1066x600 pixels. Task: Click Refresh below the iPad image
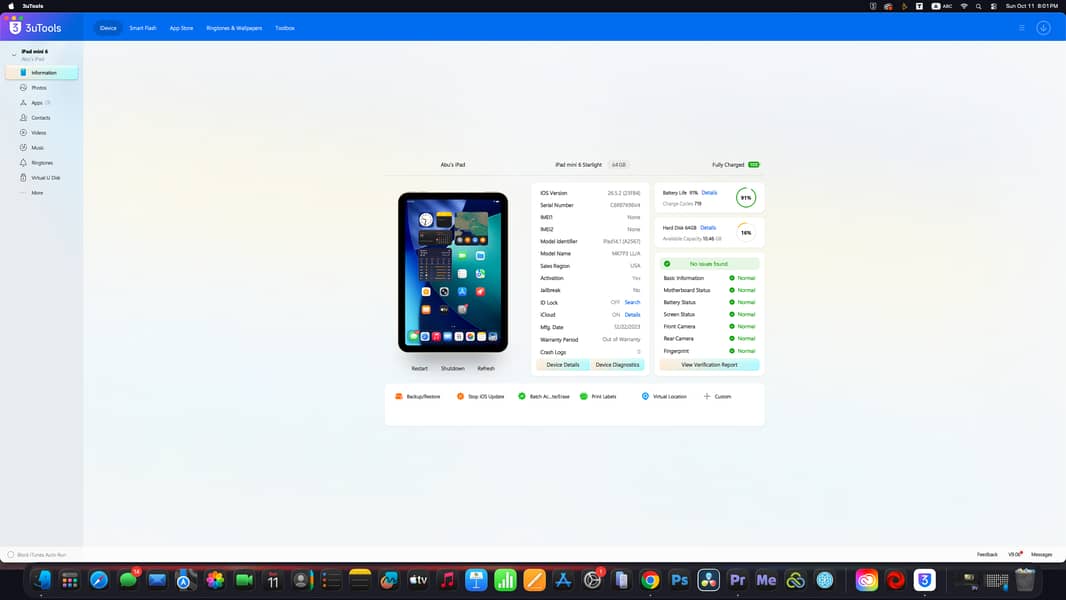[486, 368]
